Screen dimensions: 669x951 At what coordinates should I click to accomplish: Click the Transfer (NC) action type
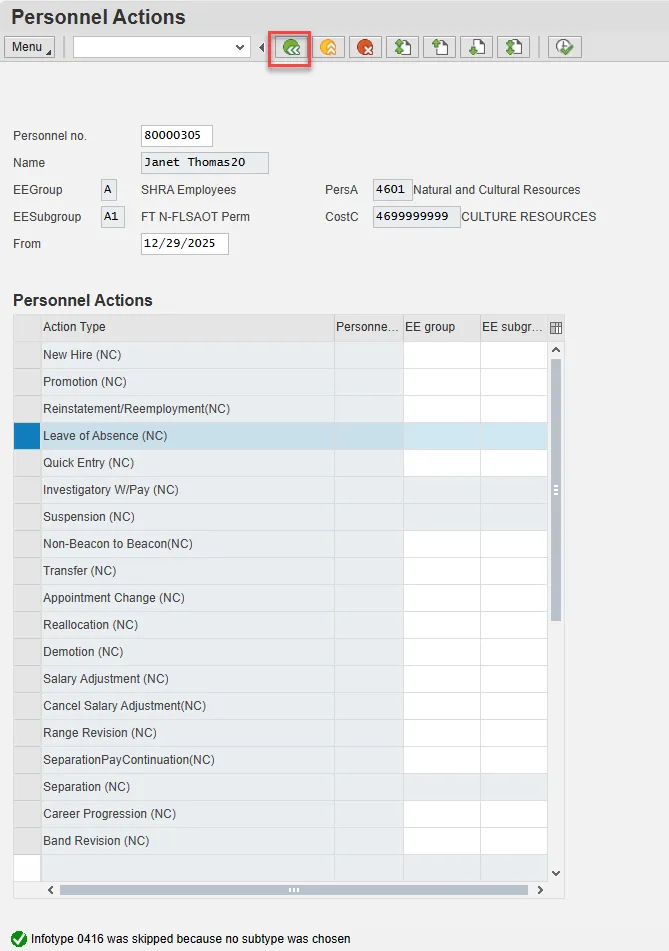(80, 571)
